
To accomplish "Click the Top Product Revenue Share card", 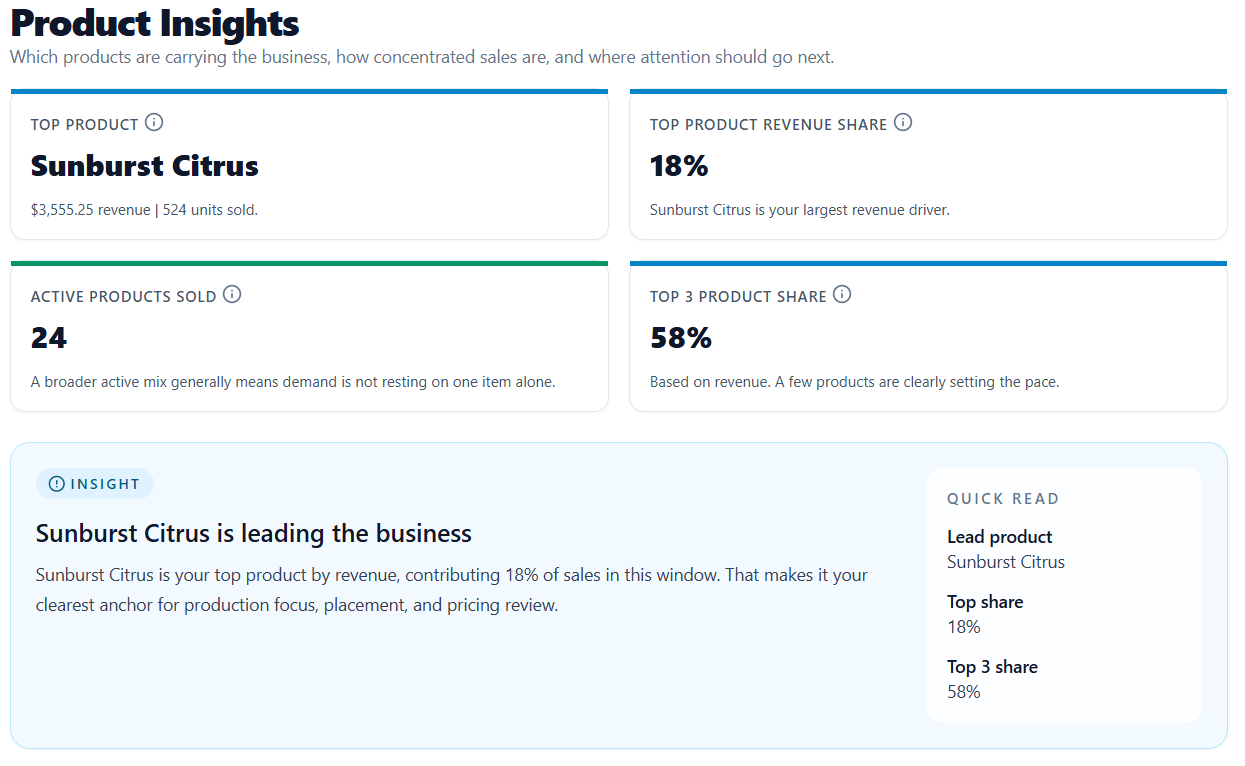I will 928,164.
